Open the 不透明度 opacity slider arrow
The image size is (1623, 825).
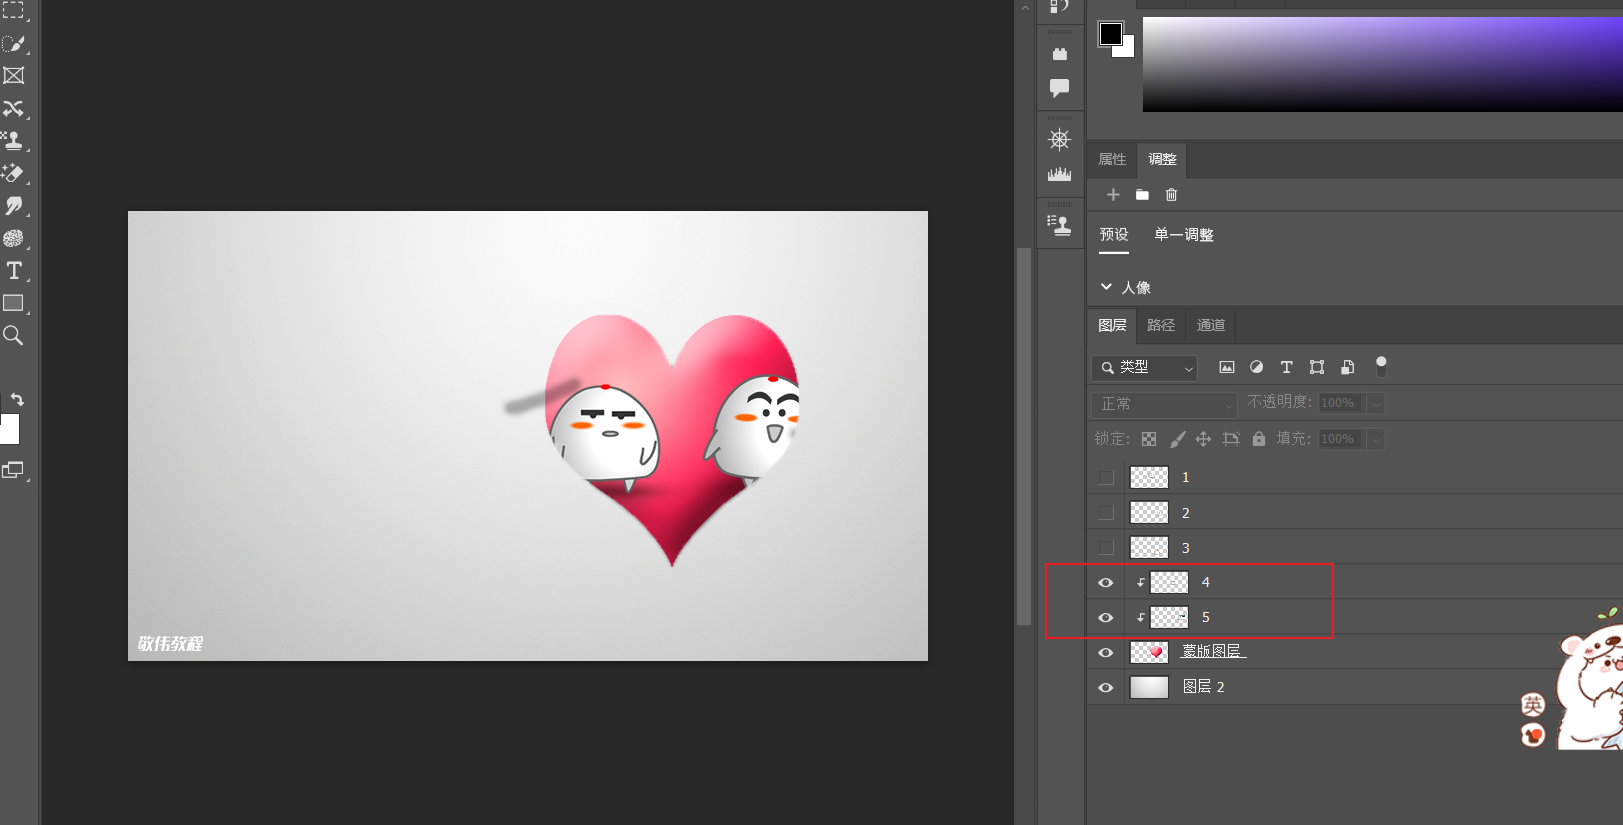pos(1376,403)
